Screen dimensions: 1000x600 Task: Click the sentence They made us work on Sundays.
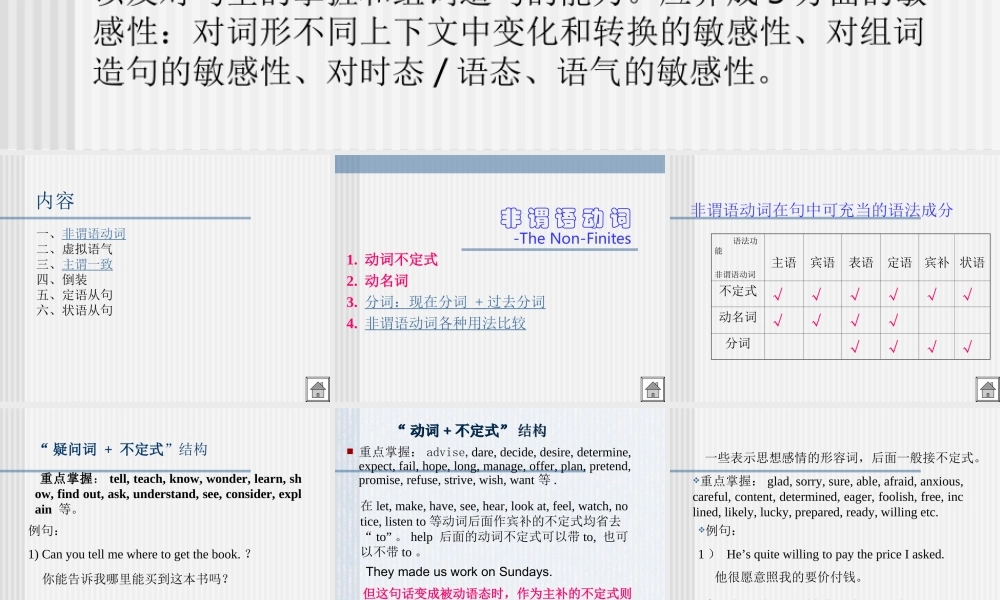click(459, 572)
